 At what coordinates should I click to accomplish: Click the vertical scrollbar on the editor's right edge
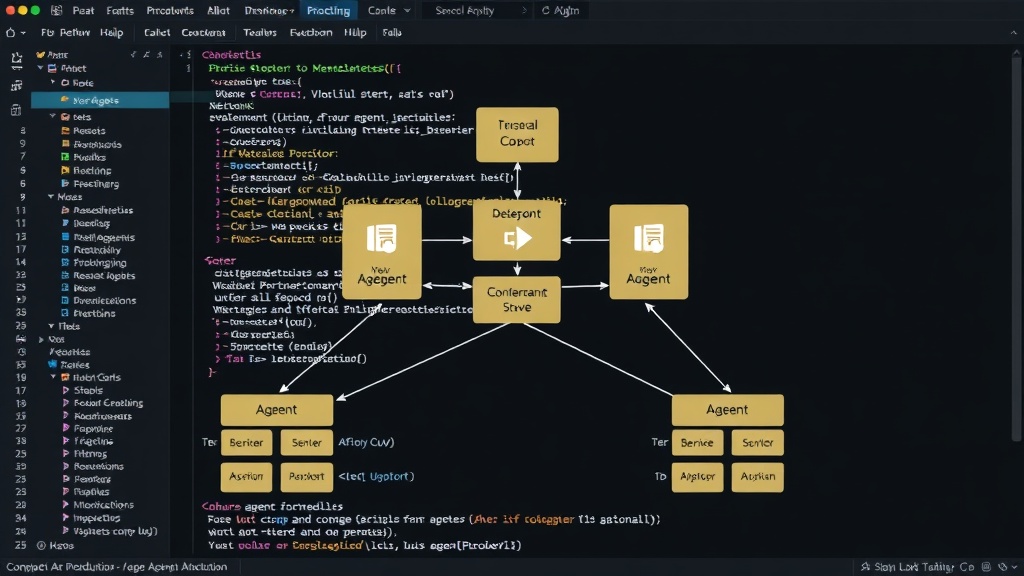click(x=1016, y=246)
